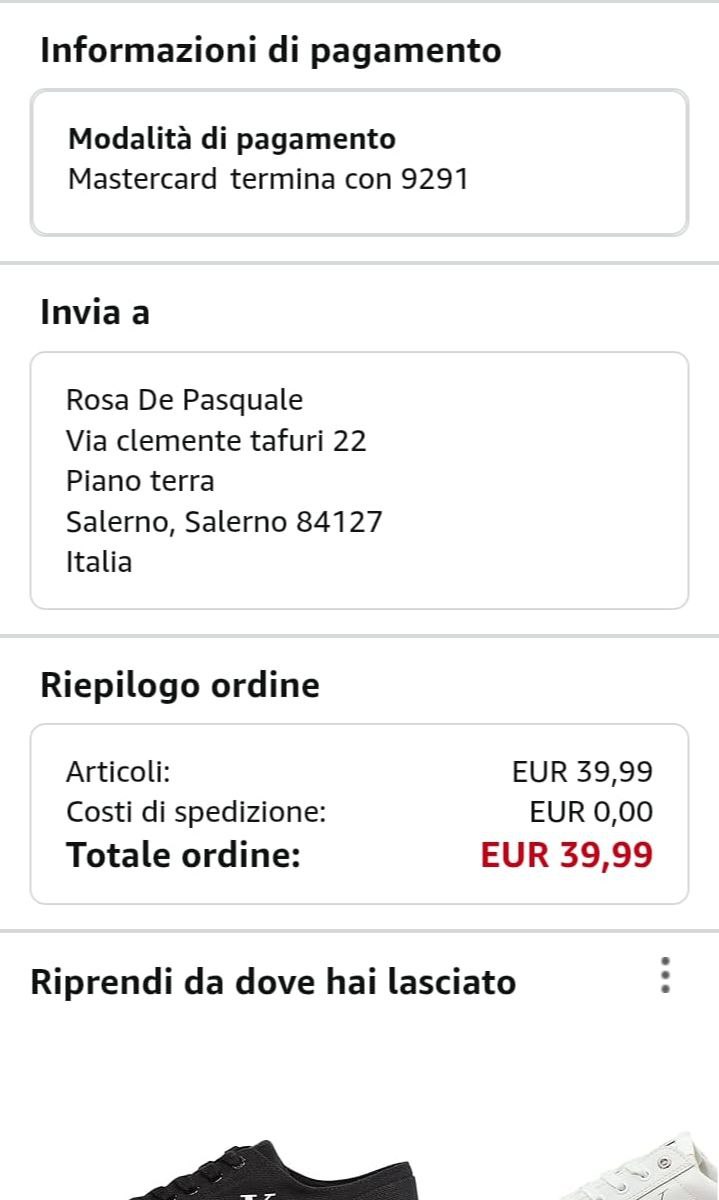Viewport: 719px width, 1200px height.
Task: Click the Riepilogo ordine heading
Action: tap(180, 685)
